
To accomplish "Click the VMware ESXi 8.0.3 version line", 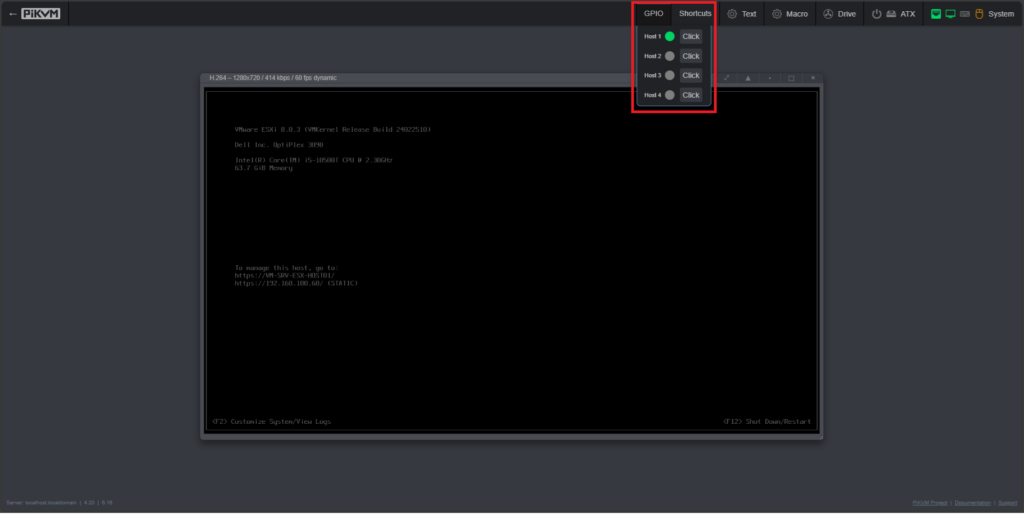I will click(332, 130).
